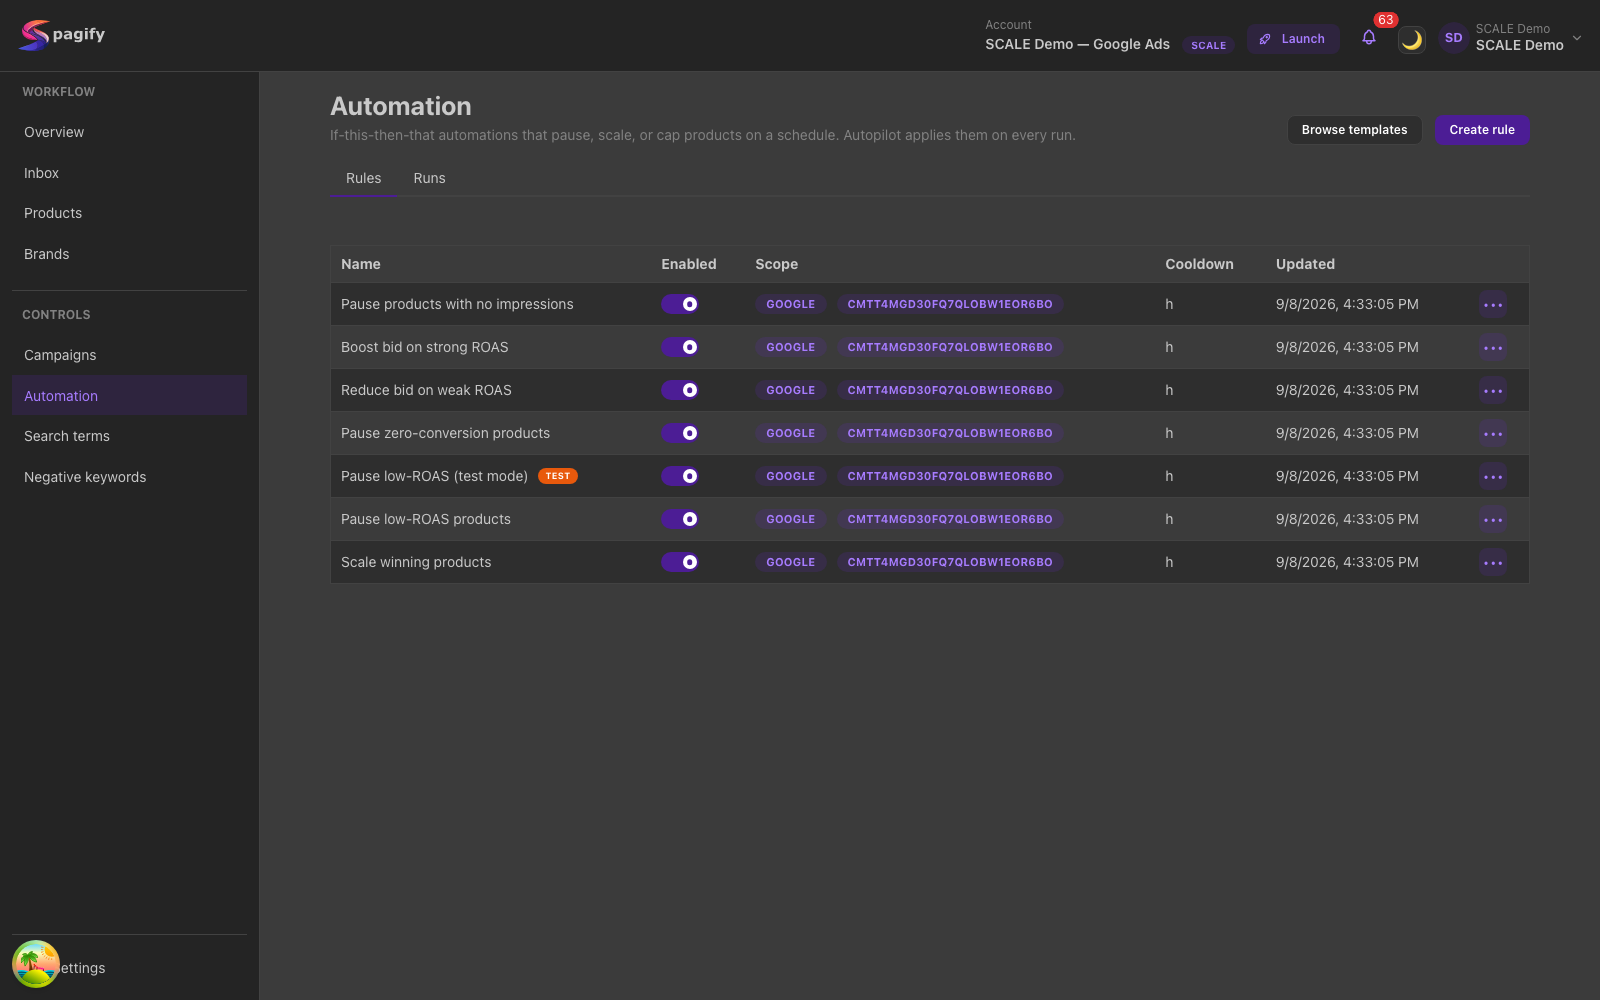This screenshot has width=1600, height=1000.
Task: Open the notifications bell
Action: (1369, 38)
